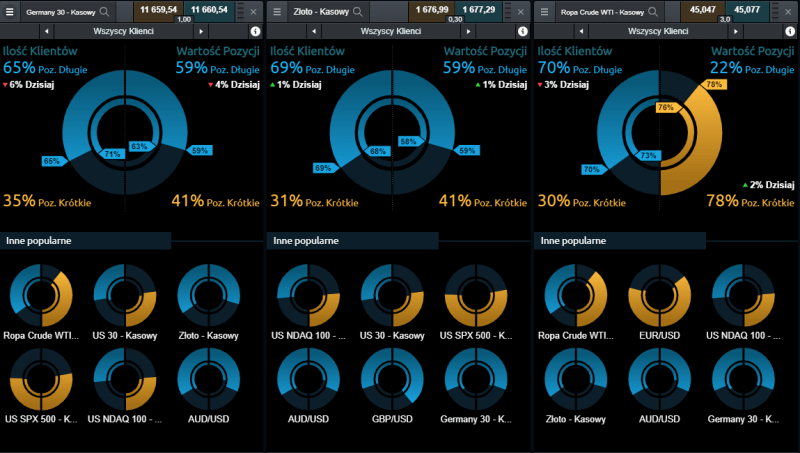Click sell price 11 659,54 for Germany 30
The image size is (800, 453).
pyautogui.click(x=157, y=9)
